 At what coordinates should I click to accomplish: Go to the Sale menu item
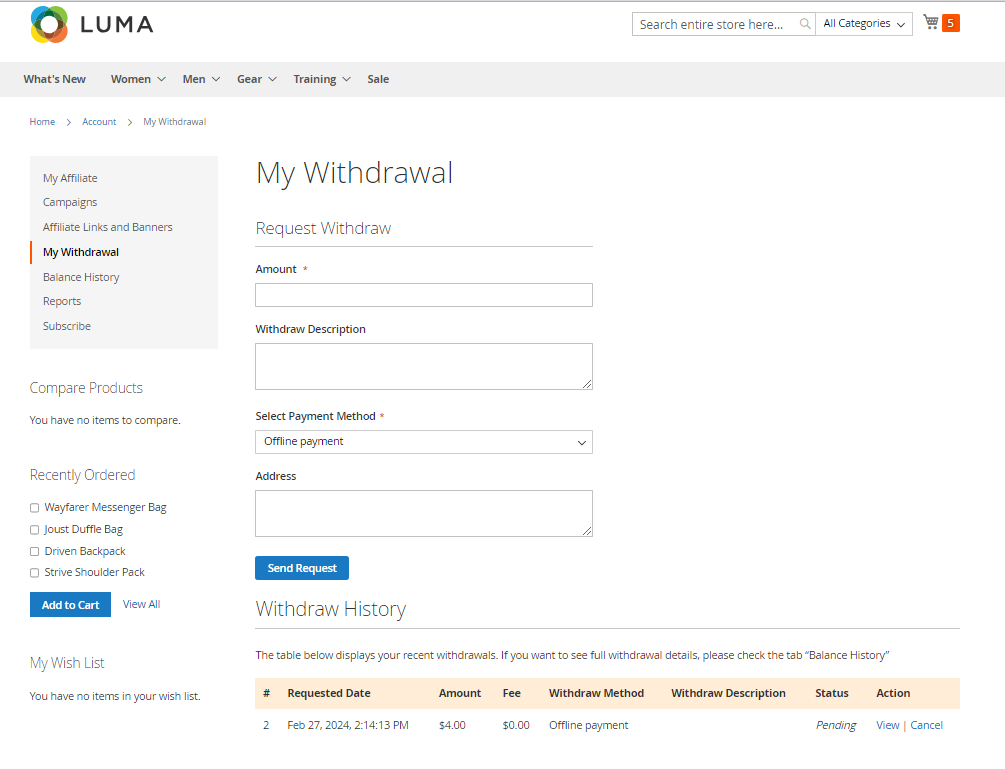point(378,79)
